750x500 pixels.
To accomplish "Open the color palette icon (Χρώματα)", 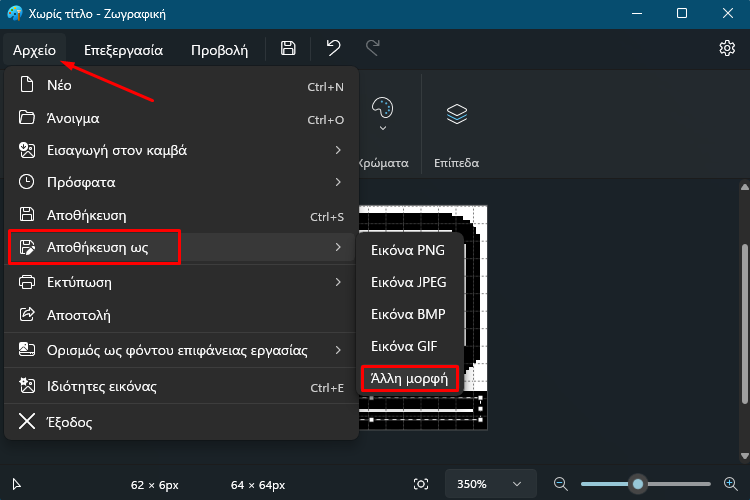I will [383, 108].
